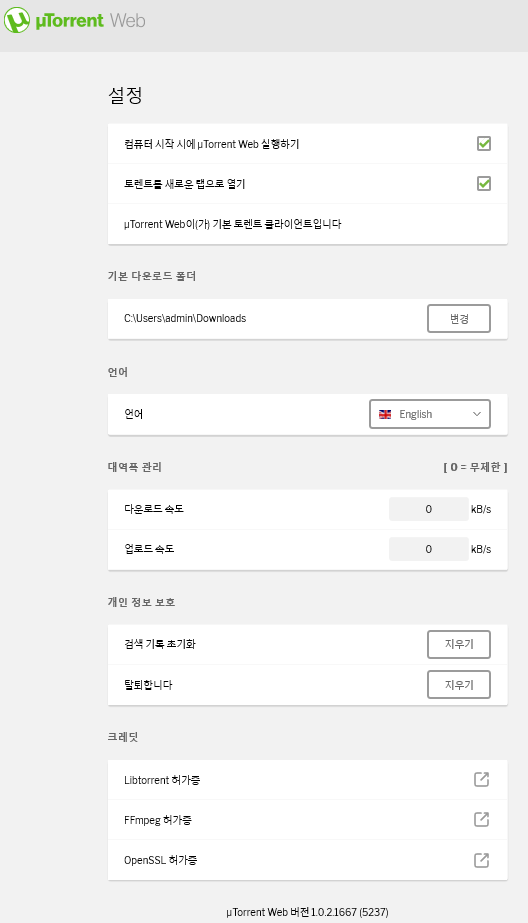Click the default torrent client row
This screenshot has height=923, width=528.
pyautogui.click(x=307, y=224)
